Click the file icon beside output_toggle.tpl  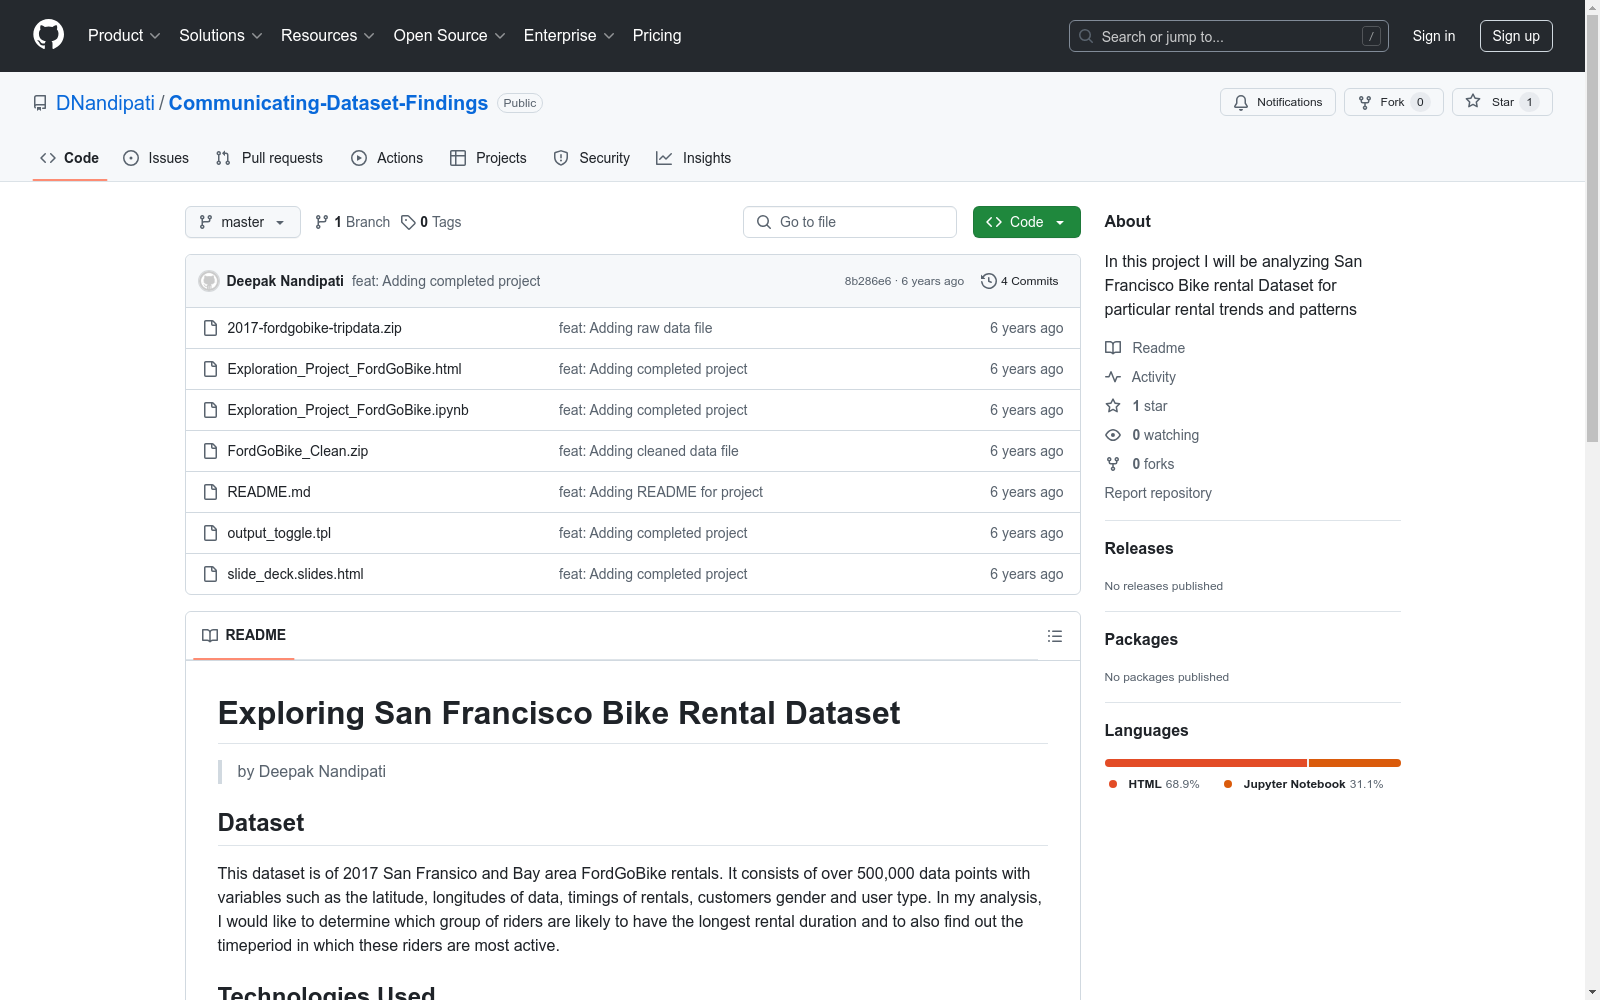tap(210, 533)
